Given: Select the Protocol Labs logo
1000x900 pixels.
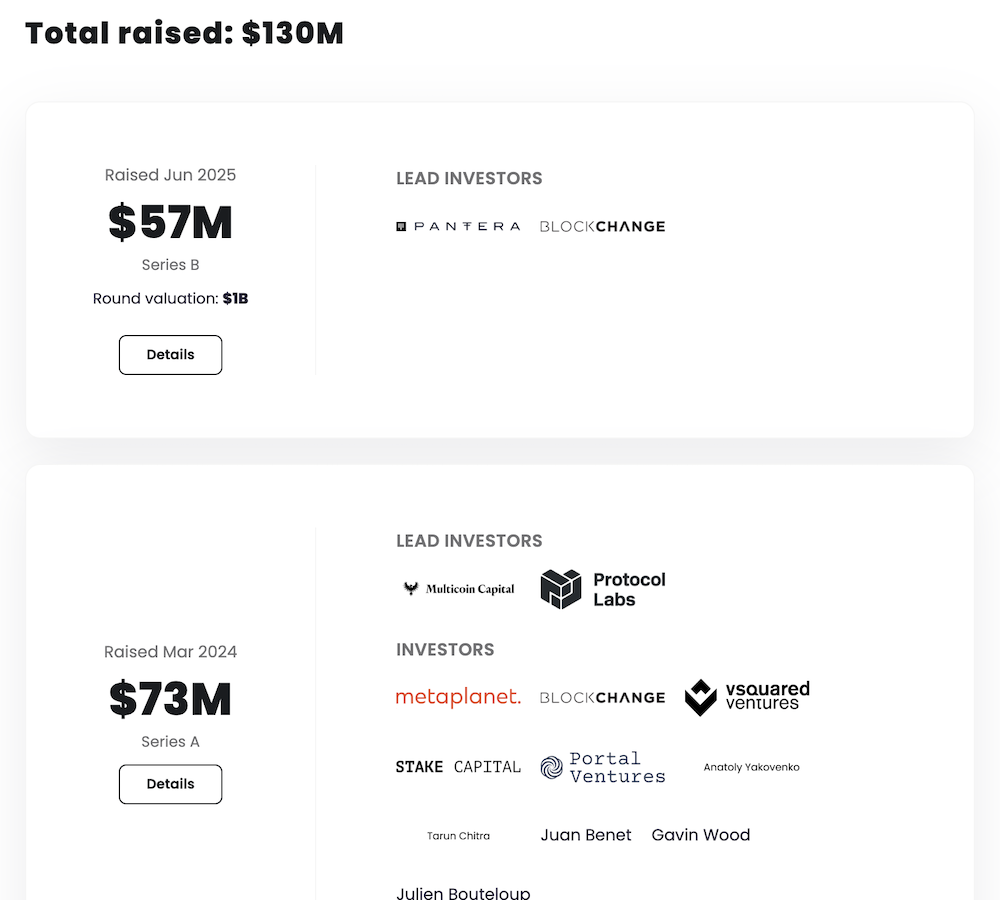Looking at the screenshot, I should [603, 589].
